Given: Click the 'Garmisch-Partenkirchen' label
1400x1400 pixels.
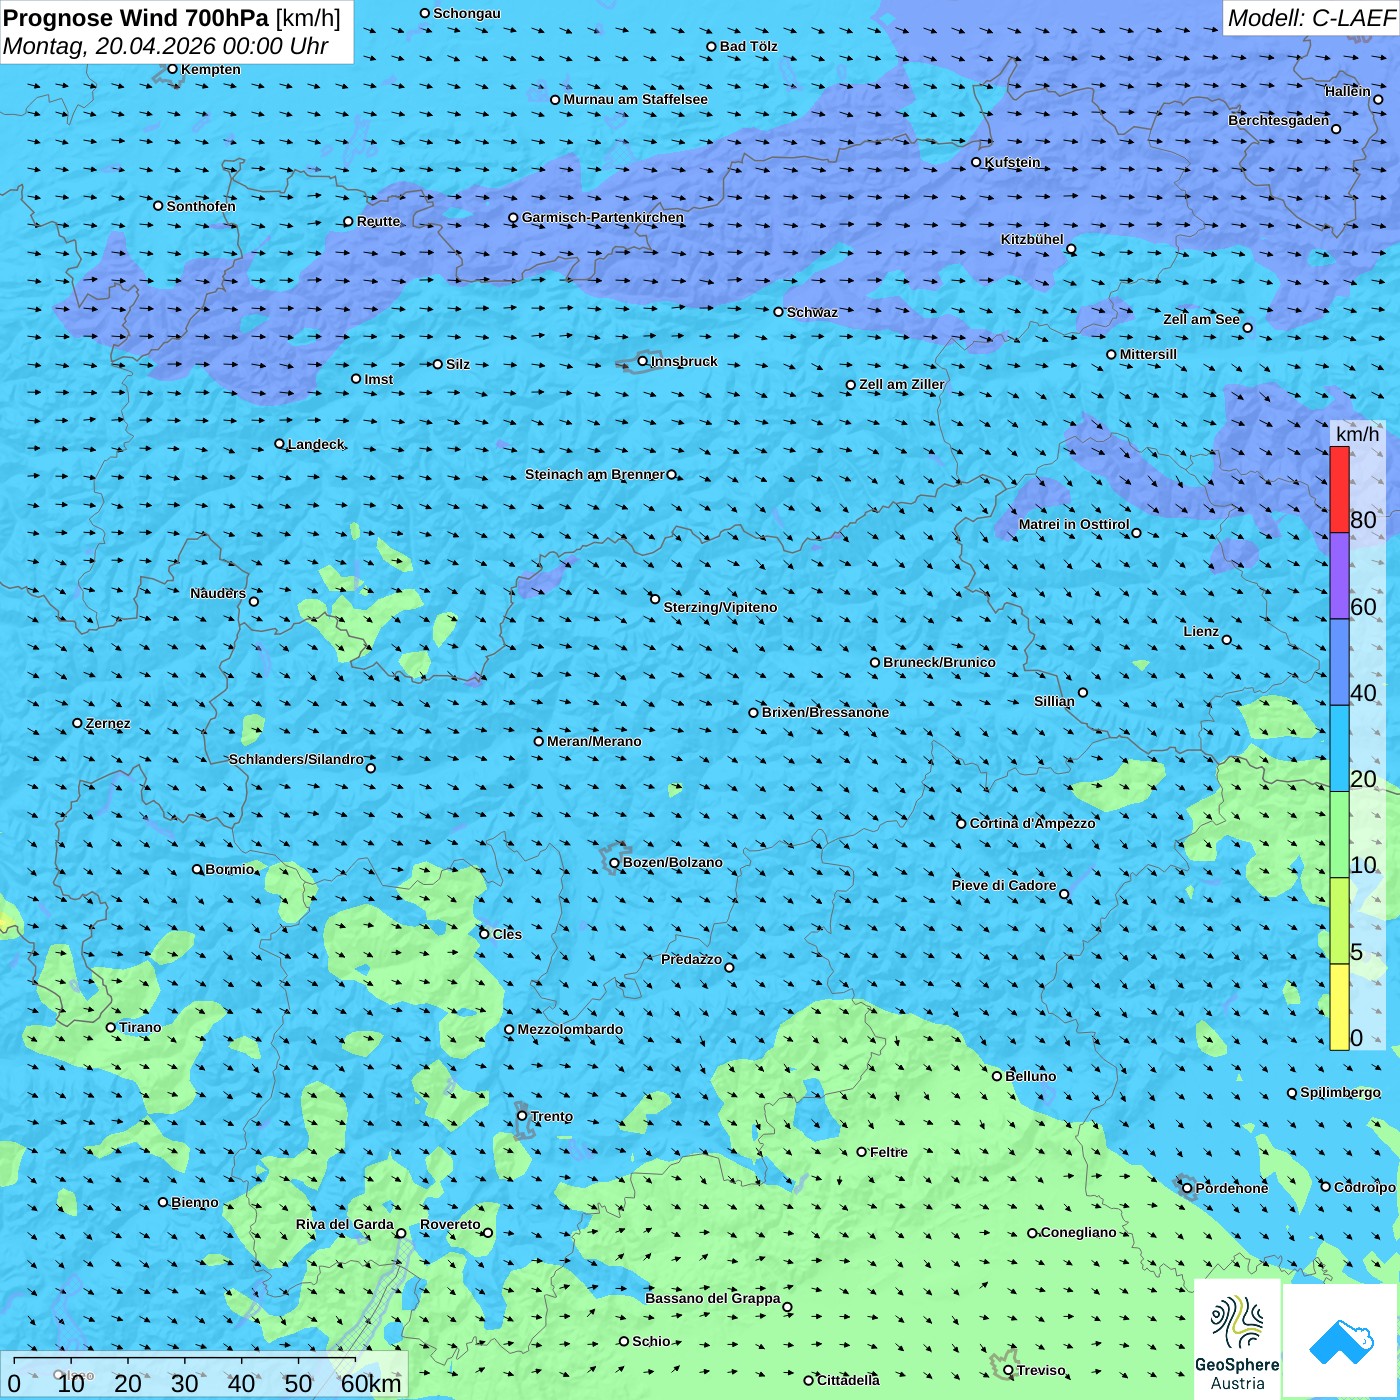Looking at the screenshot, I should 603,217.
